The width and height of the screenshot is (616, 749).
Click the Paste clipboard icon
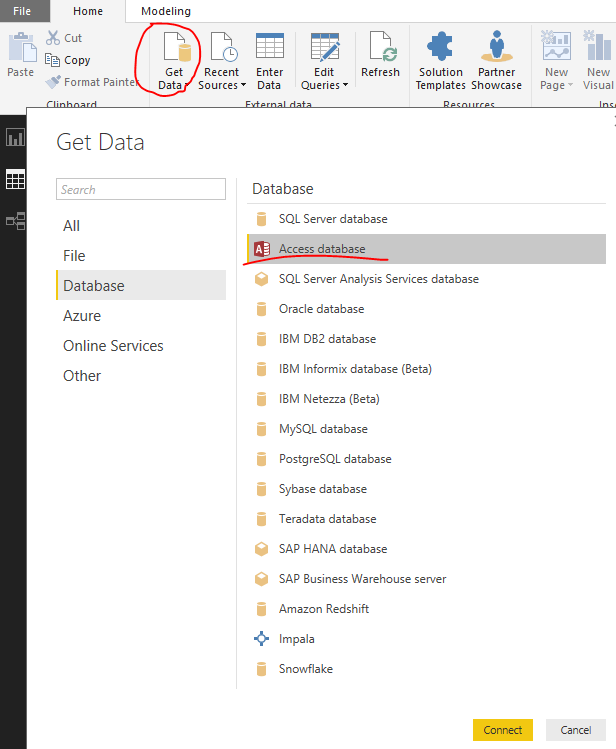[x=21, y=48]
